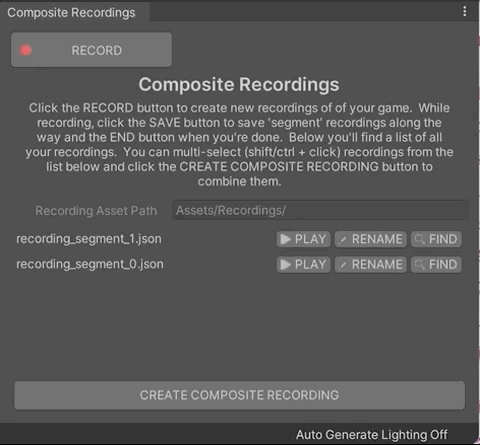Screen dimensions: 480x445
Task: Click the PLAY label for recording_segment_1.json
Action: pyautogui.click(x=310, y=239)
